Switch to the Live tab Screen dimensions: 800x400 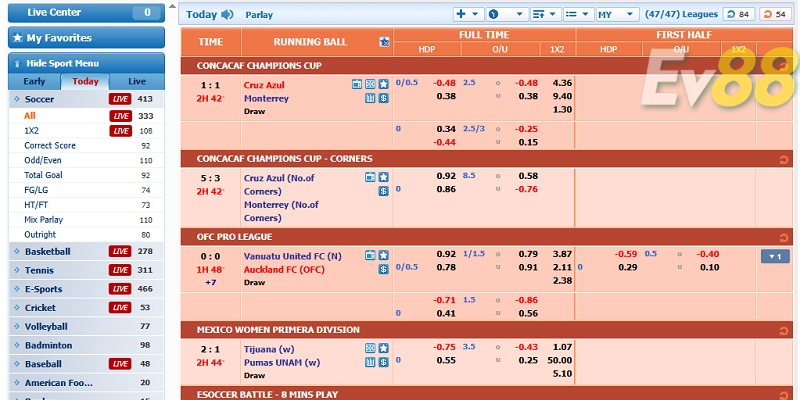tap(137, 81)
